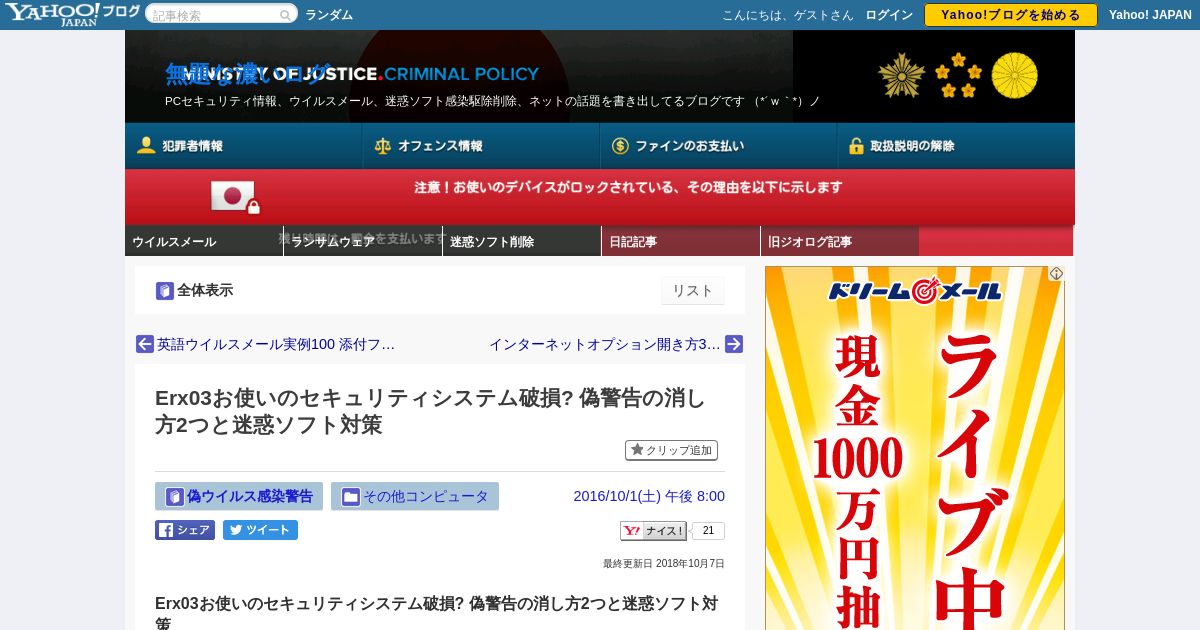Click the クリップ追加 button
The height and width of the screenshot is (630, 1200).
tap(671, 450)
